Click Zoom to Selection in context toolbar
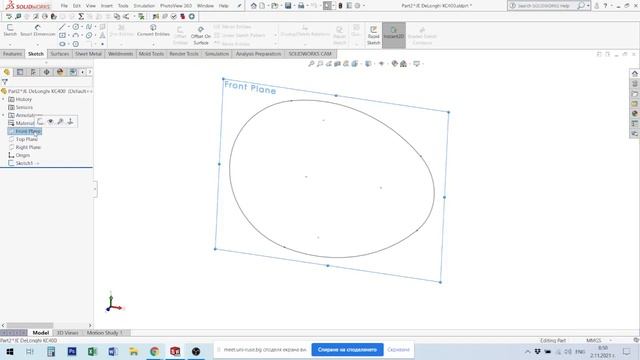 click(60, 122)
